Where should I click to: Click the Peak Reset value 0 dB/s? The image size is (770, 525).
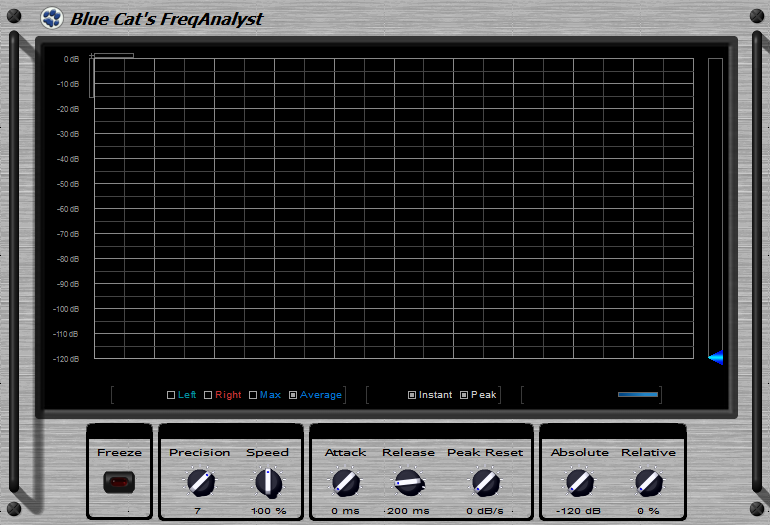pyautogui.click(x=485, y=511)
